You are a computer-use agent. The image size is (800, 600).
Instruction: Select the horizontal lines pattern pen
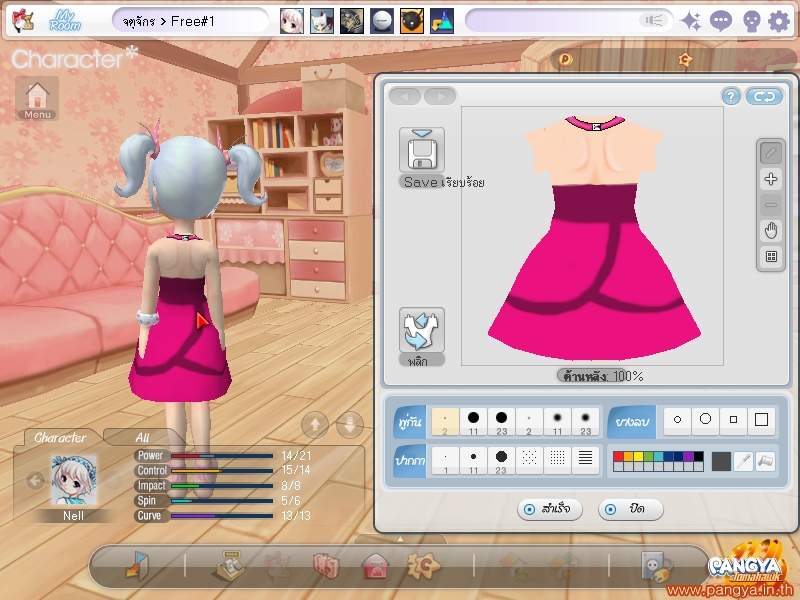coord(585,460)
